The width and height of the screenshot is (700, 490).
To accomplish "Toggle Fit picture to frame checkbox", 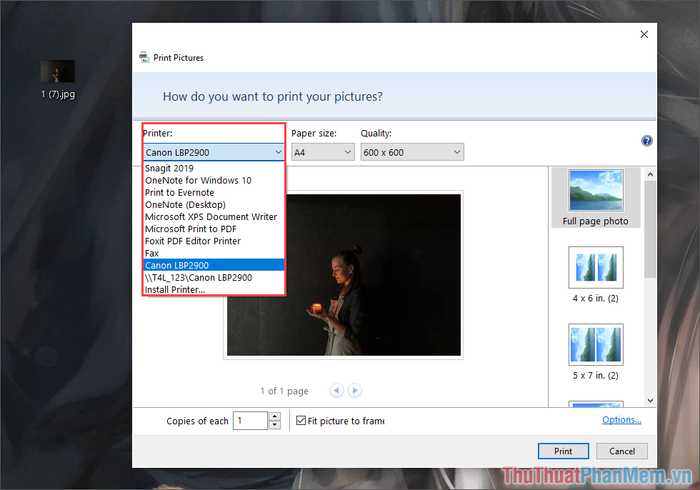I will tap(301, 420).
